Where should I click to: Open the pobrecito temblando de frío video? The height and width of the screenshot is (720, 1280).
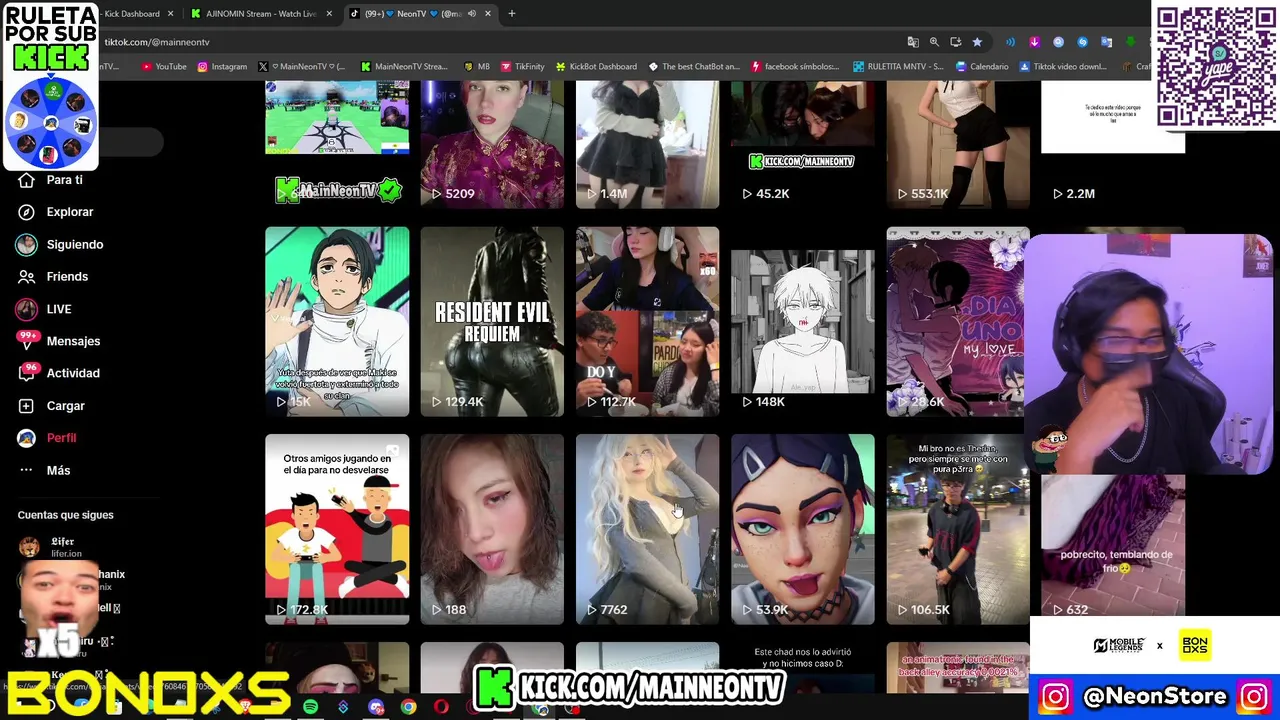[1113, 545]
